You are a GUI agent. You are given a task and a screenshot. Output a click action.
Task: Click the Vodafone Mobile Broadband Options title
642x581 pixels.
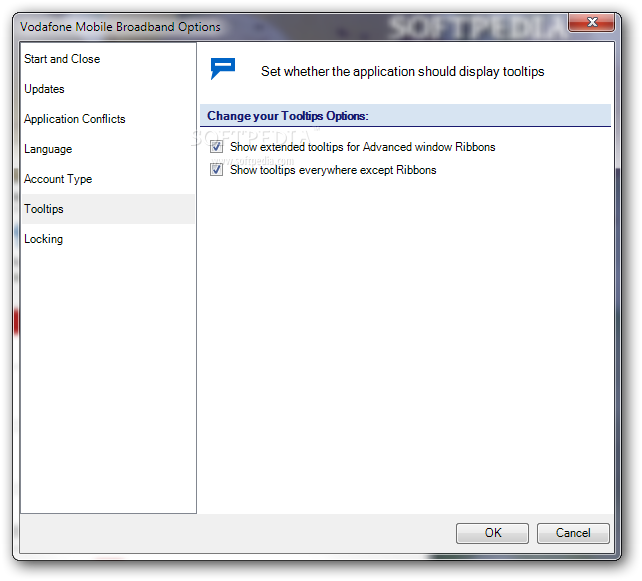coord(120,27)
